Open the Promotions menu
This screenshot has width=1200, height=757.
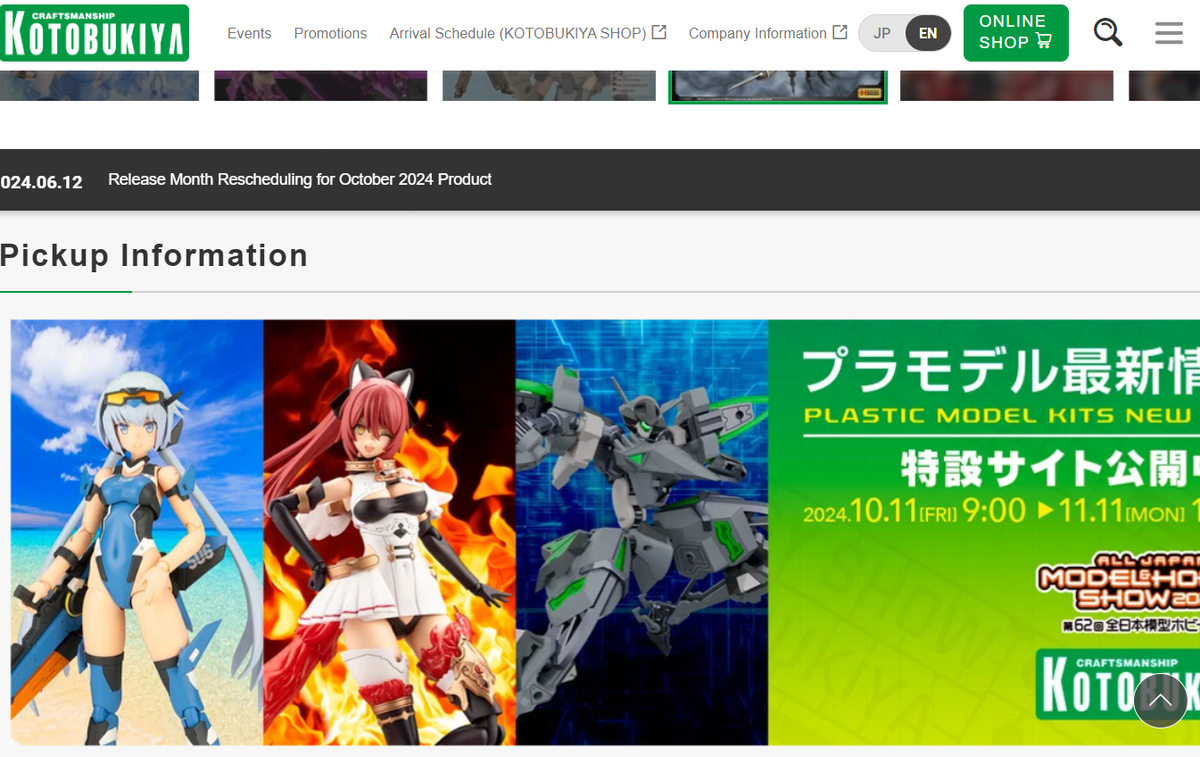coord(330,33)
